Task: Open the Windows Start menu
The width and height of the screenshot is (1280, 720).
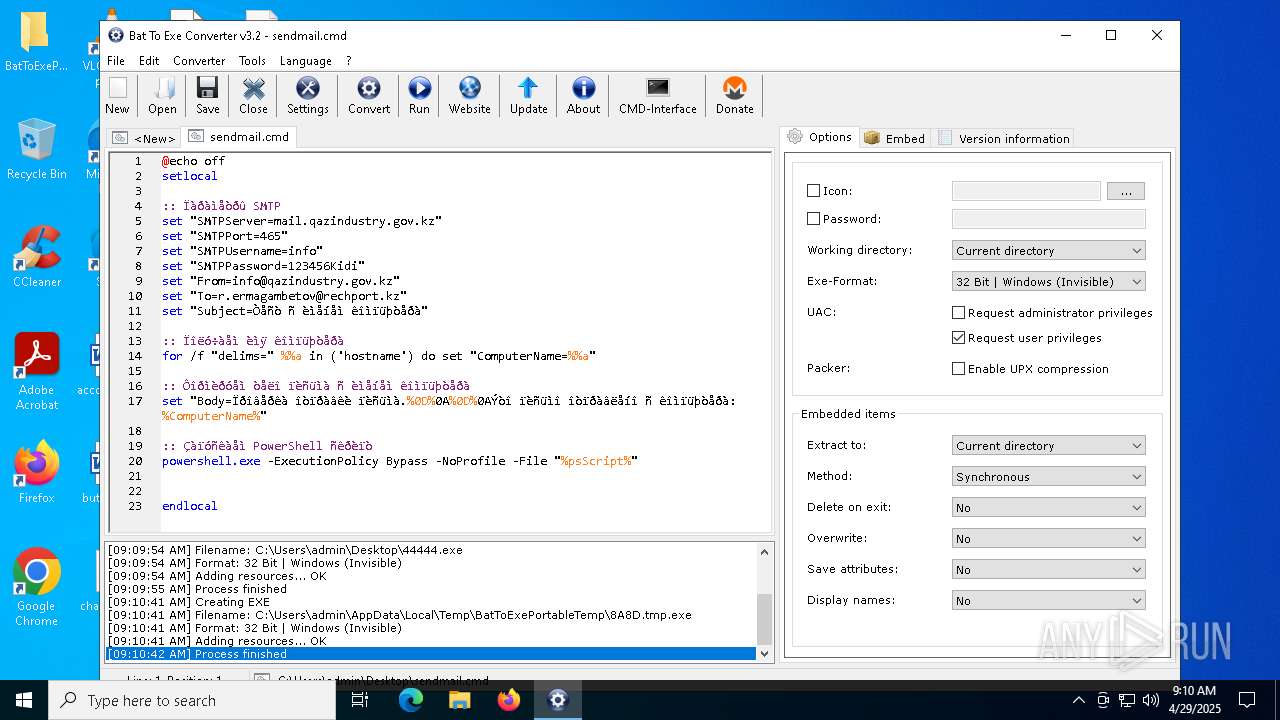Action: point(24,700)
